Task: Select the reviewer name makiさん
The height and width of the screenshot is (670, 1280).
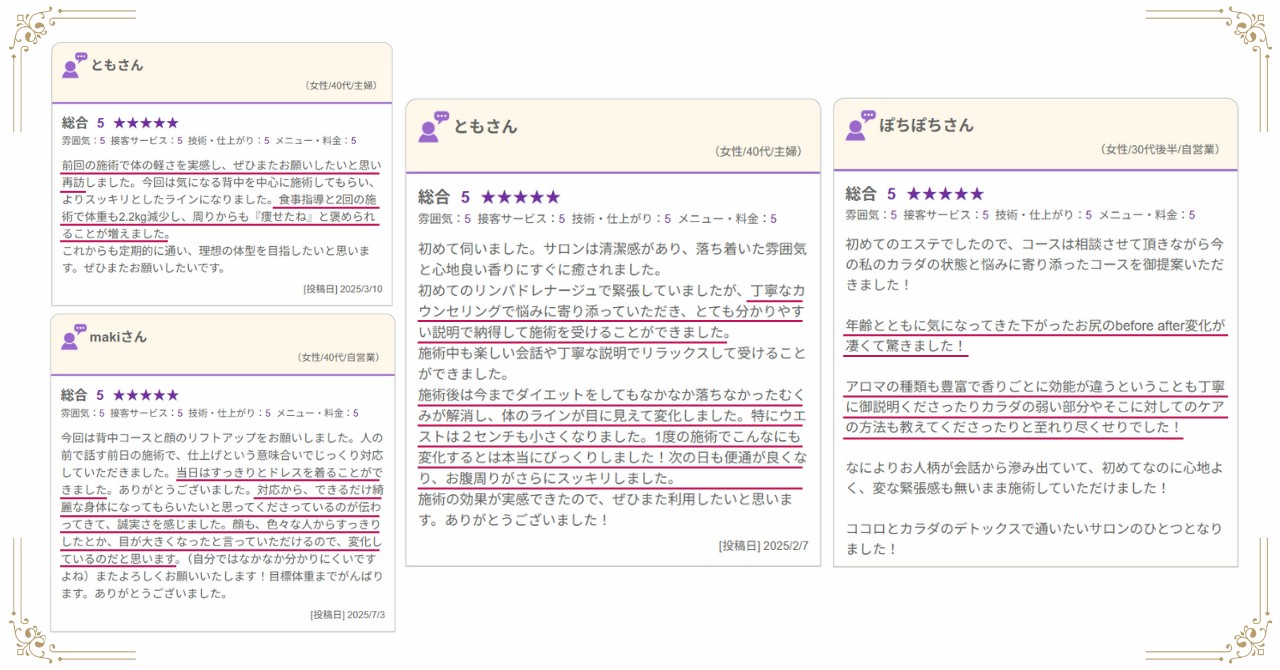Action: tap(118, 337)
